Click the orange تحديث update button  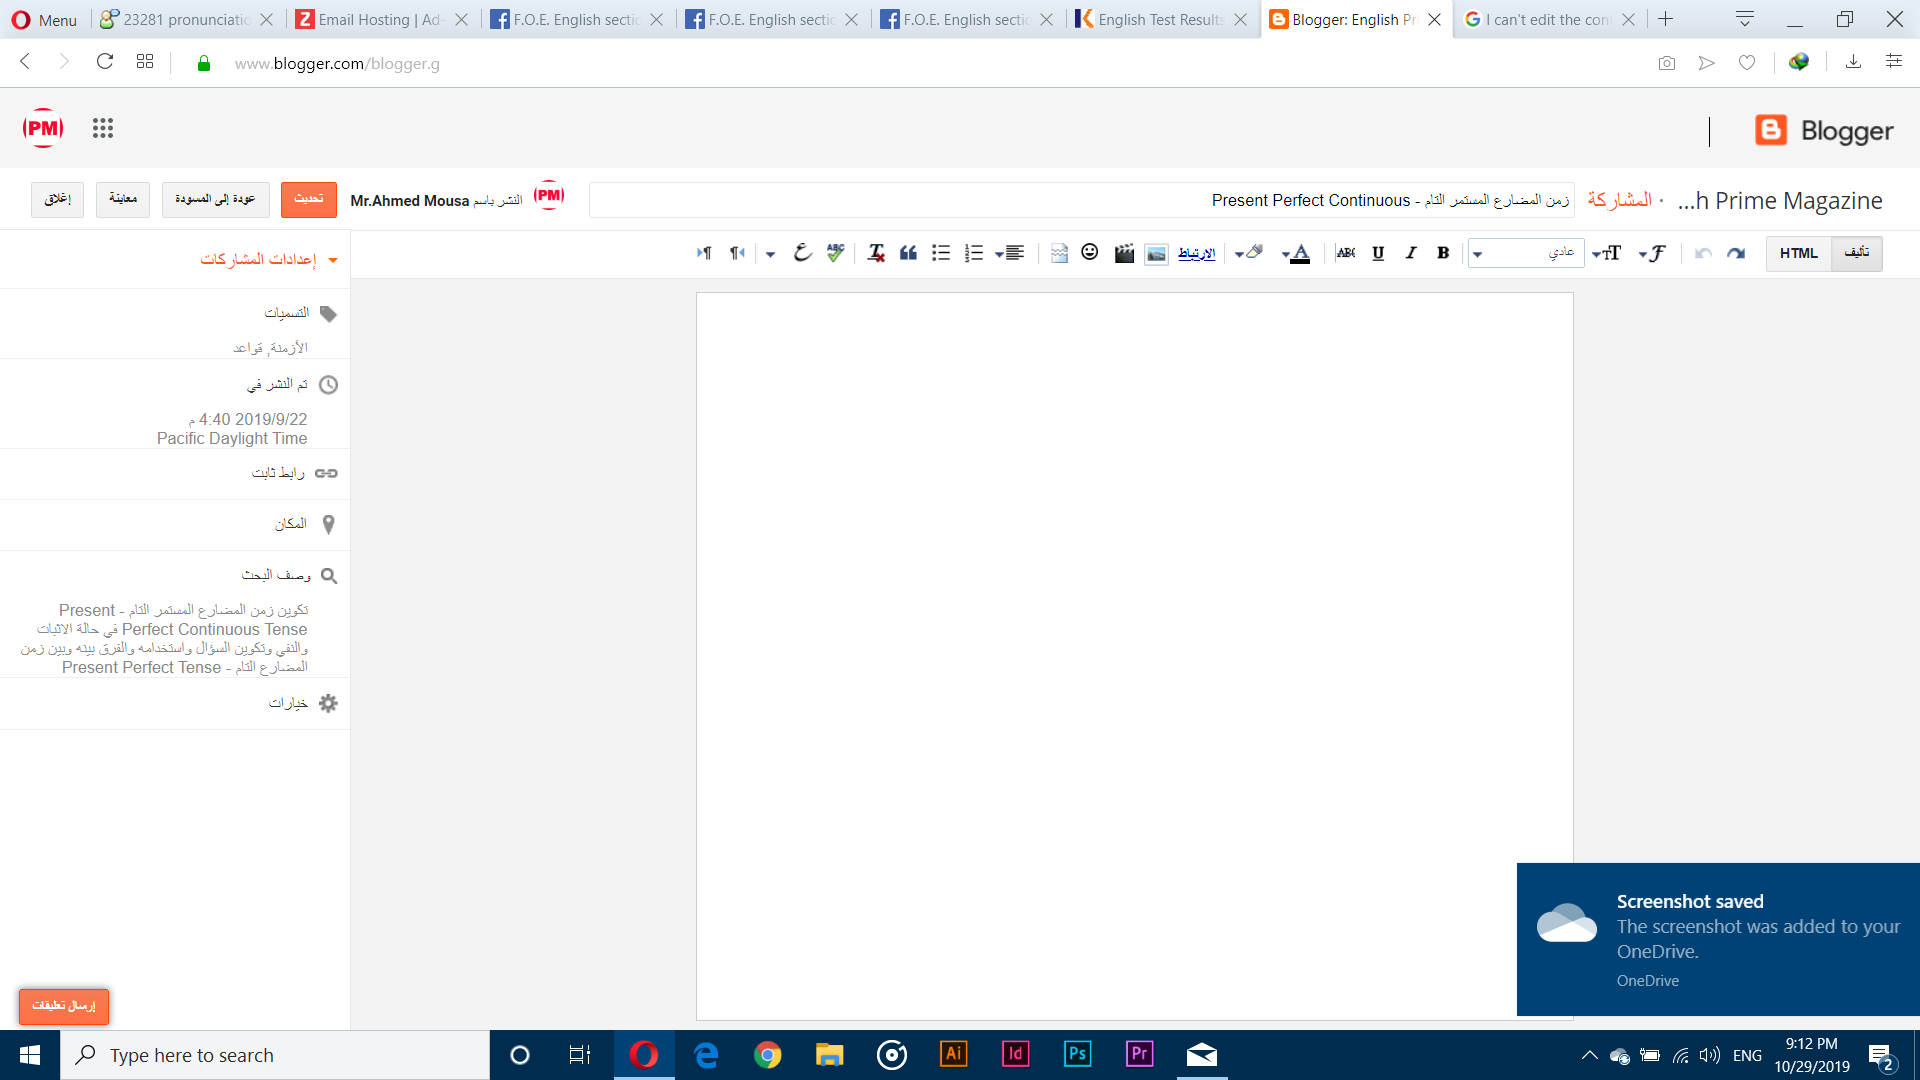tap(308, 199)
